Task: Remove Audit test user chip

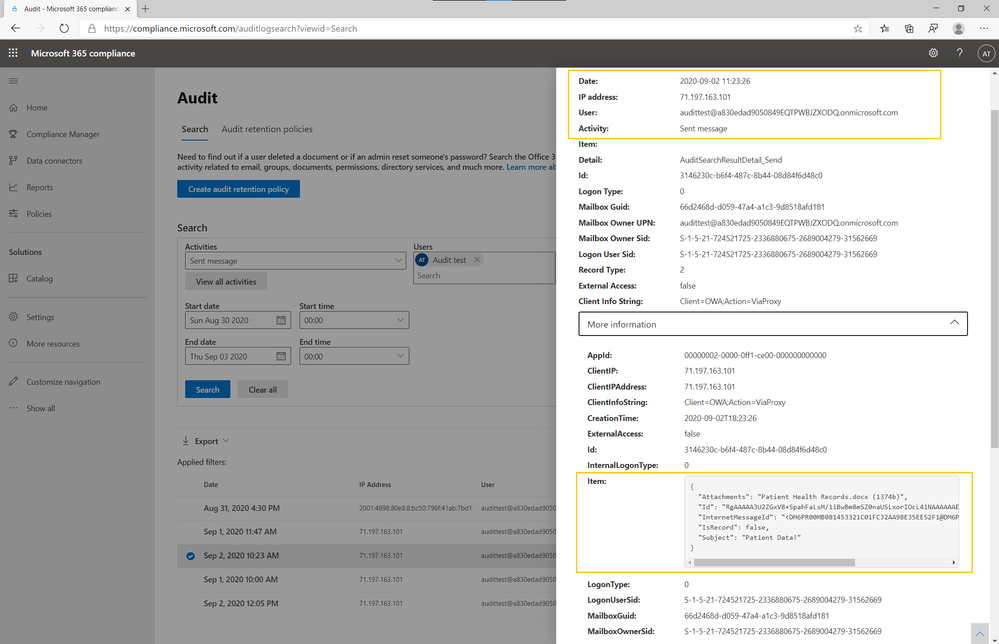Action: tap(477, 260)
